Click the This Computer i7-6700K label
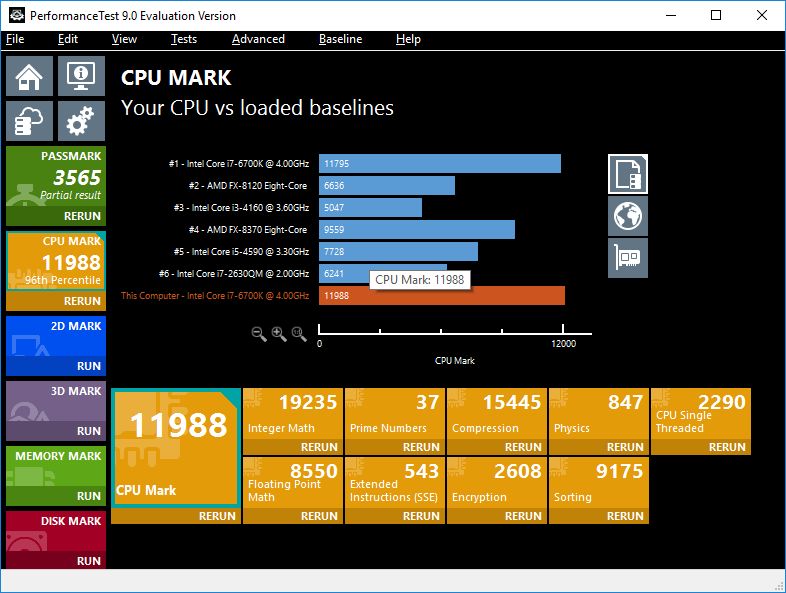 [215, 296]
